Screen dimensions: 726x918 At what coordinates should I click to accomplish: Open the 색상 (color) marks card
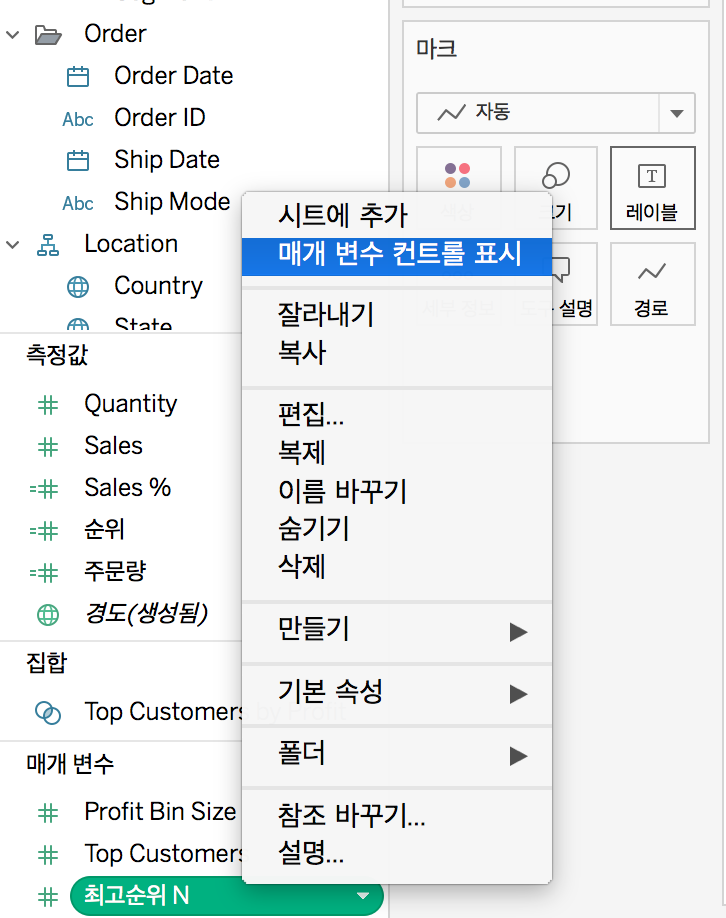458,188
